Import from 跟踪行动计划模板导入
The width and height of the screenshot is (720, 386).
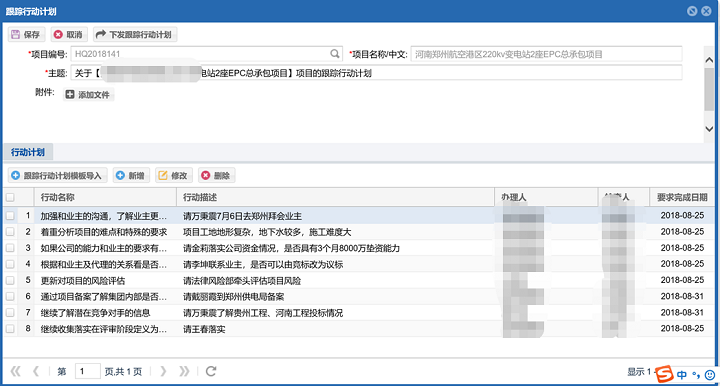coord(57,175)
